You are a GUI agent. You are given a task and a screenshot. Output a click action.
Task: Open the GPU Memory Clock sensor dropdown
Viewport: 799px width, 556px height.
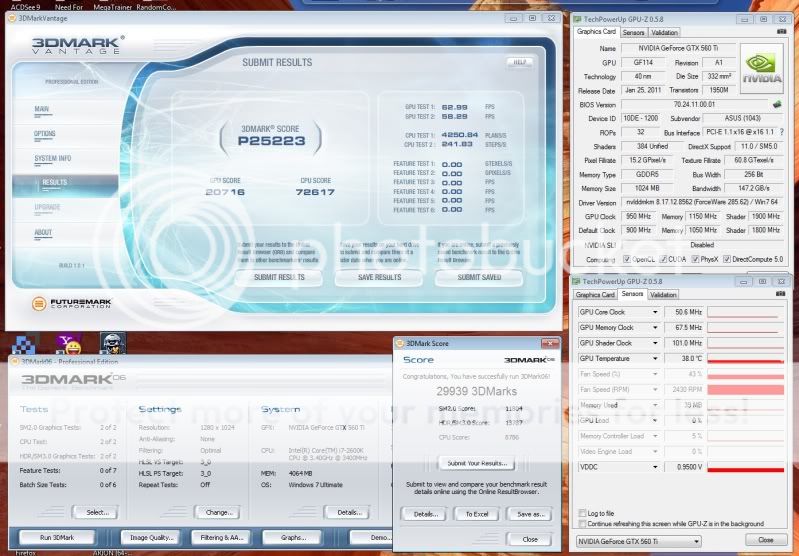(655, 328)
